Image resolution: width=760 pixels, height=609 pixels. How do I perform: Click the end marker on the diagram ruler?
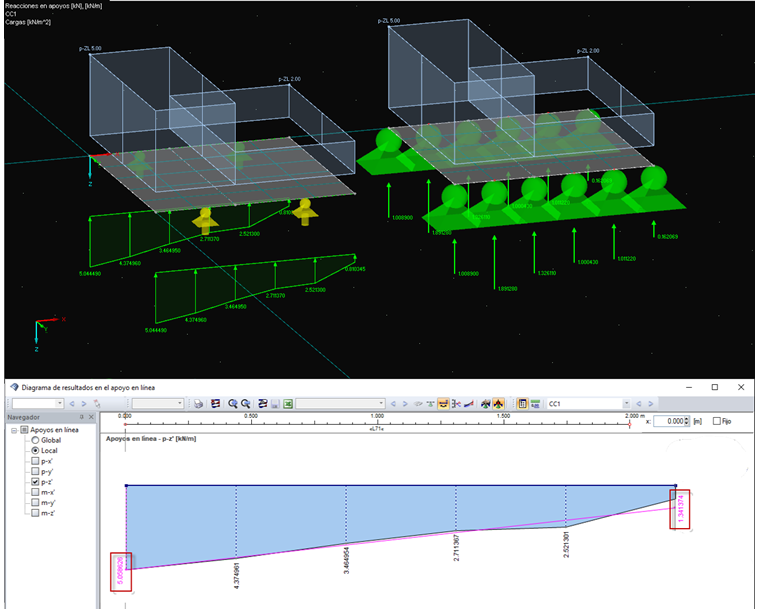coord(629,425)
